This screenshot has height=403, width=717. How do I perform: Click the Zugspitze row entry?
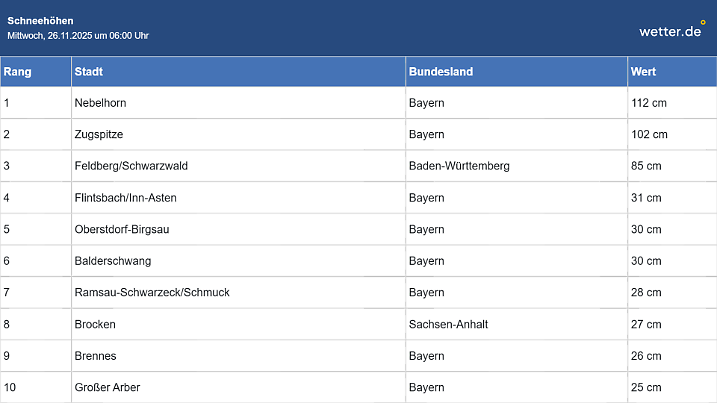coord(99,134)
